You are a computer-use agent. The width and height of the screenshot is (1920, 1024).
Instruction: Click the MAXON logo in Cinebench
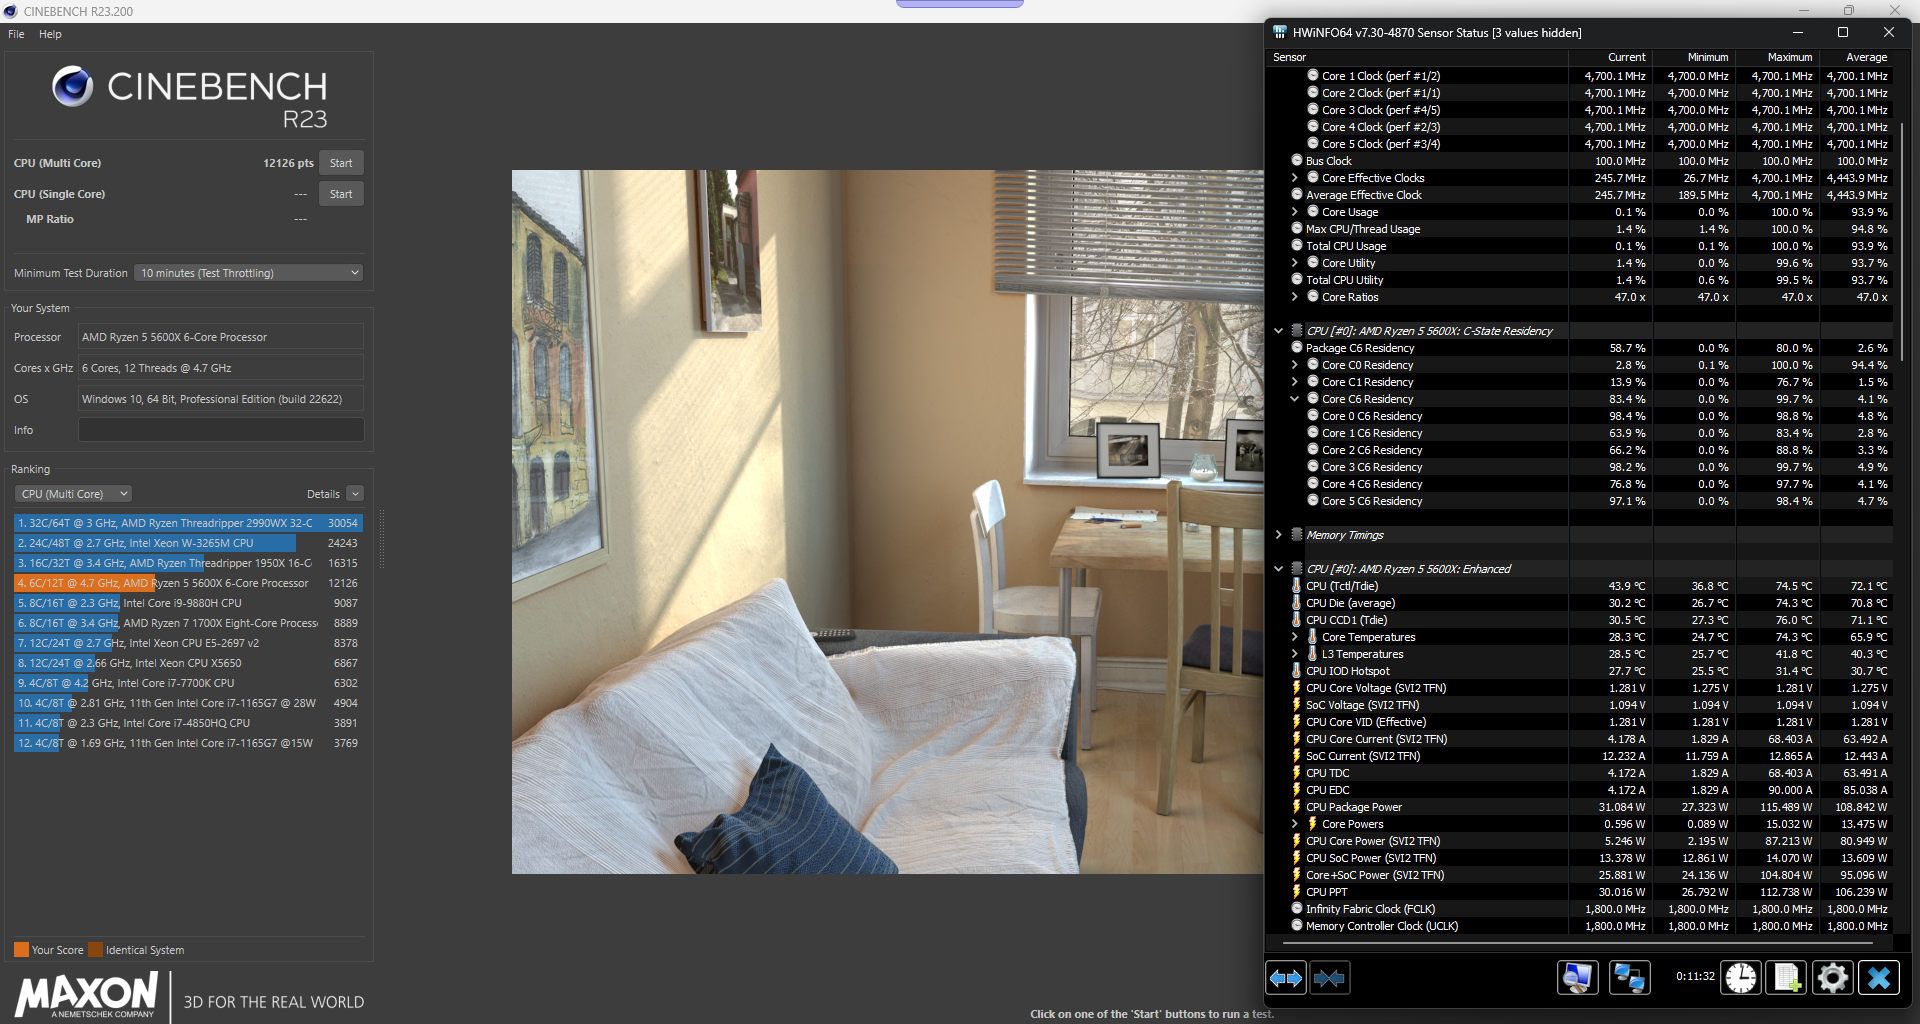(86, 995)
